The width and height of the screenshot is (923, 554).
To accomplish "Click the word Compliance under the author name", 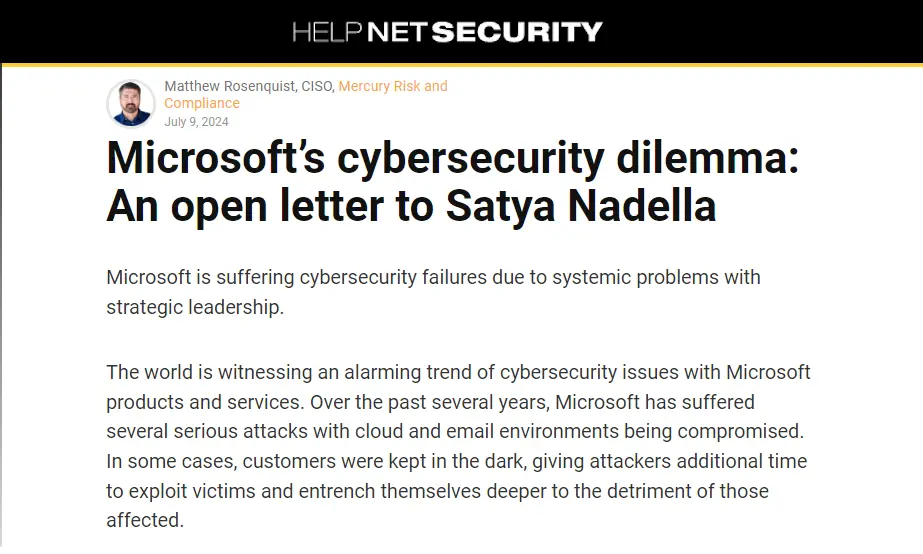I will pyautogui.click(x=201, y=103).
